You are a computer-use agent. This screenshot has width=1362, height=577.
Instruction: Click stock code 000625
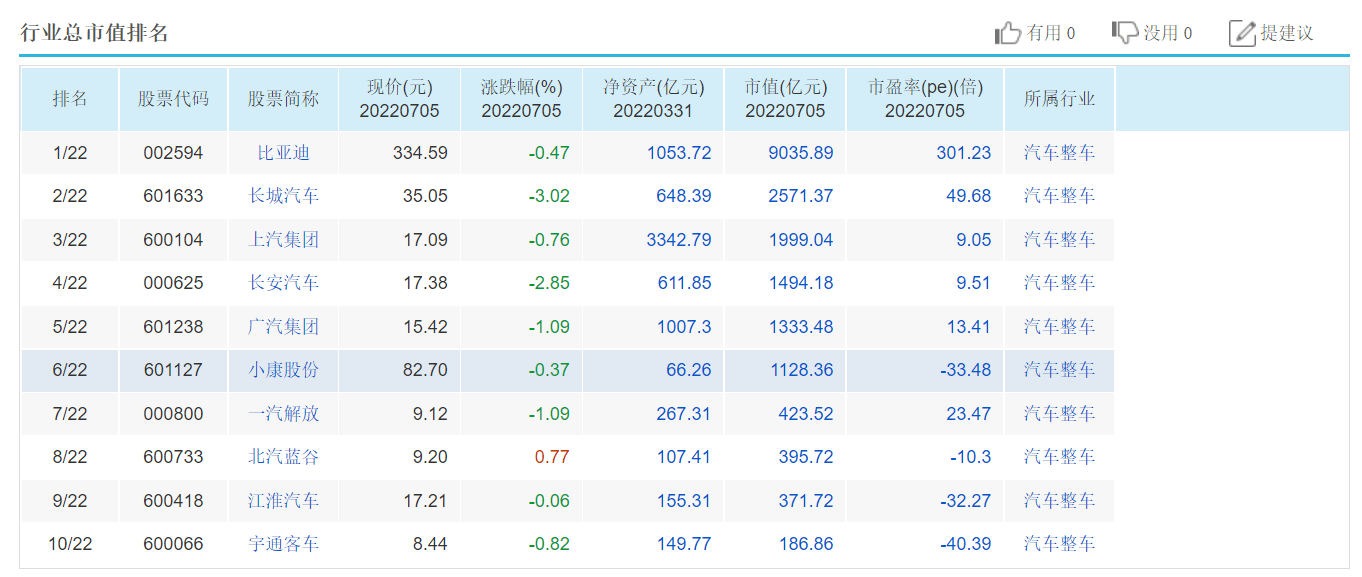click(173, 283)
